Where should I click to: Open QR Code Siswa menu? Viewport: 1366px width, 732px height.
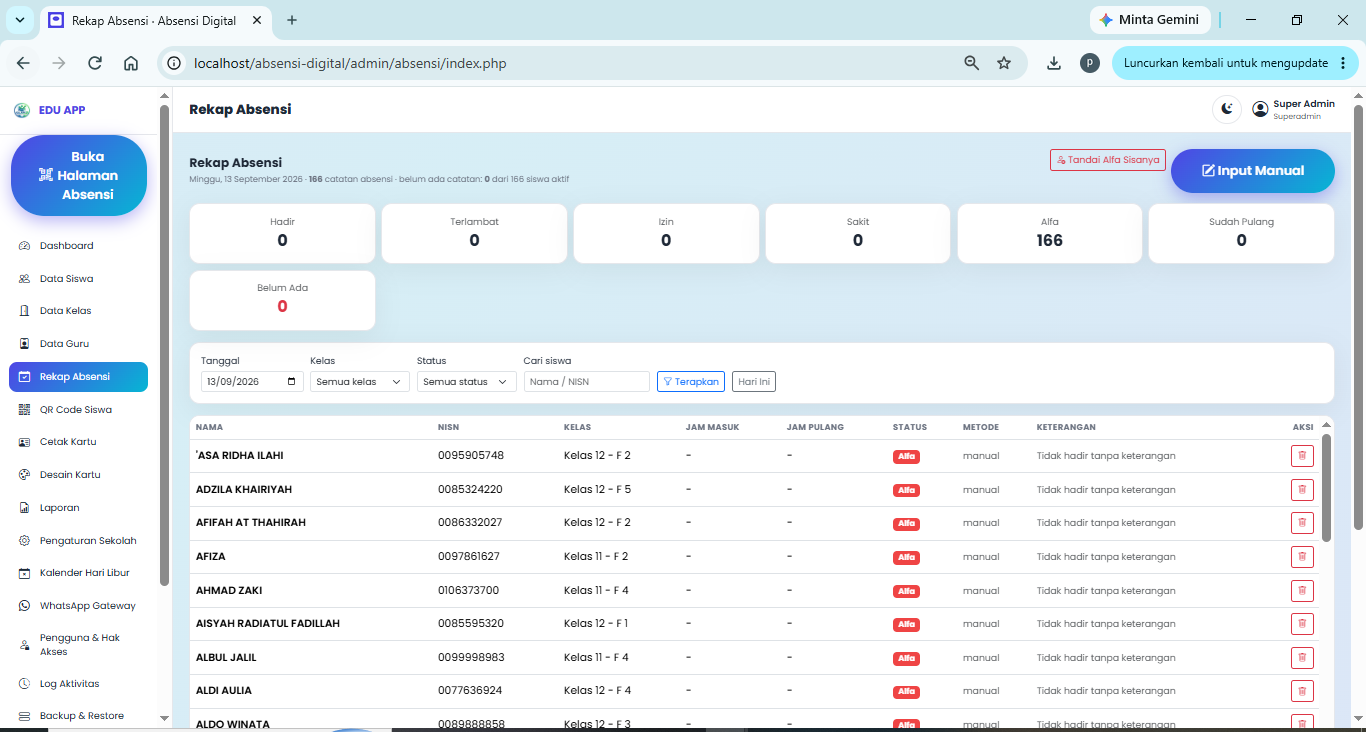click(x=78, y=409)
